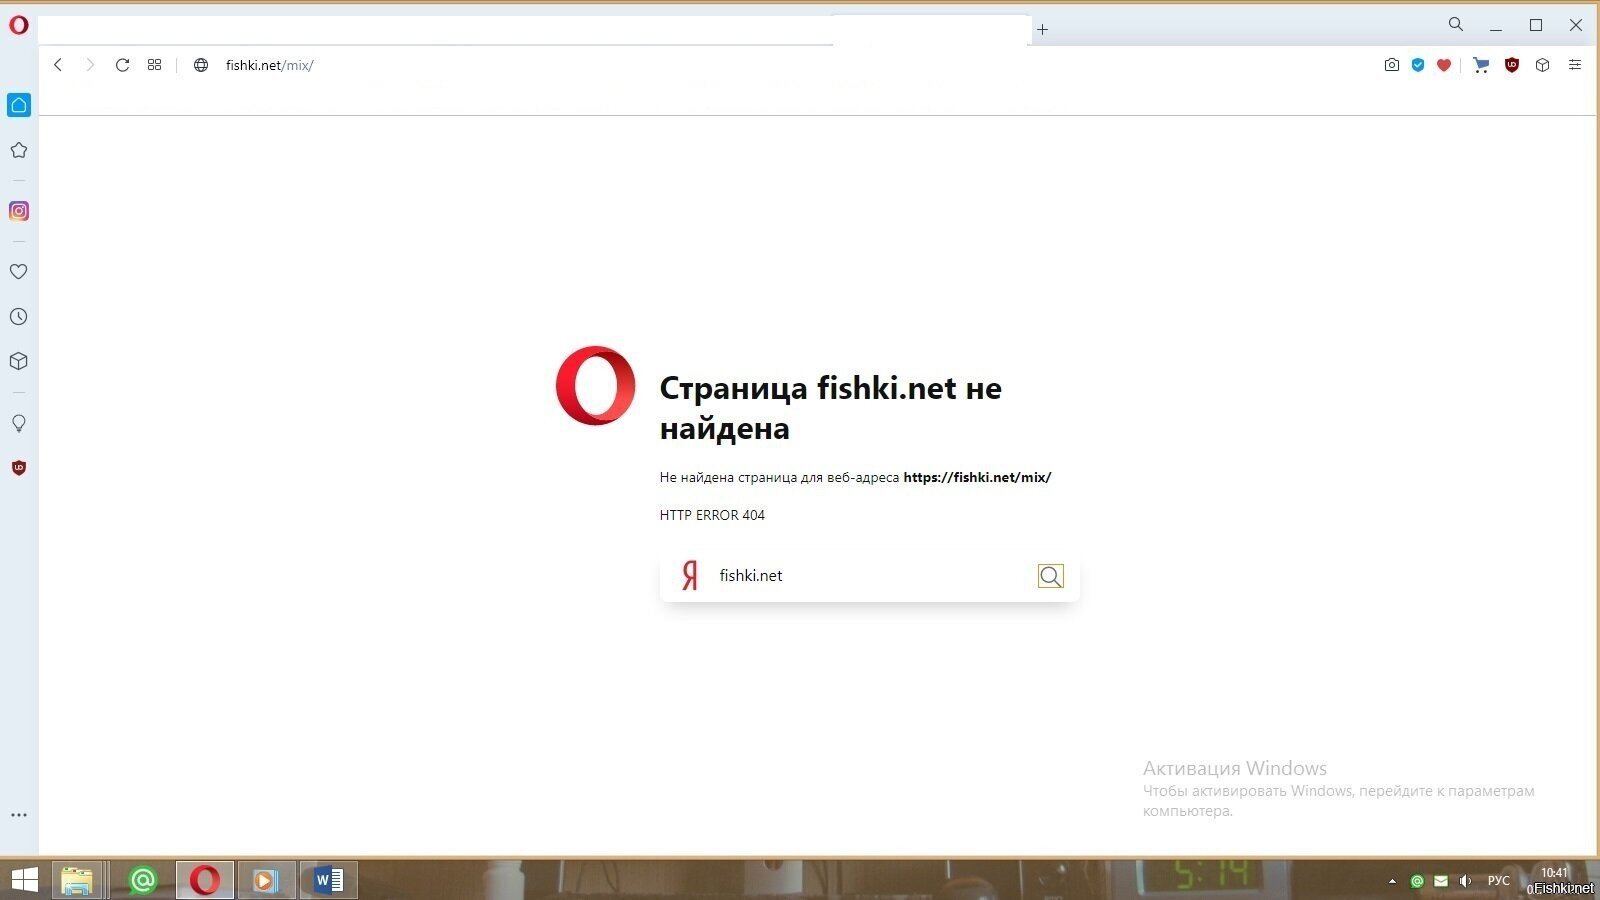1600x900 pixels.
Task: Open the media player in taskbar
Action: point(265,880)
